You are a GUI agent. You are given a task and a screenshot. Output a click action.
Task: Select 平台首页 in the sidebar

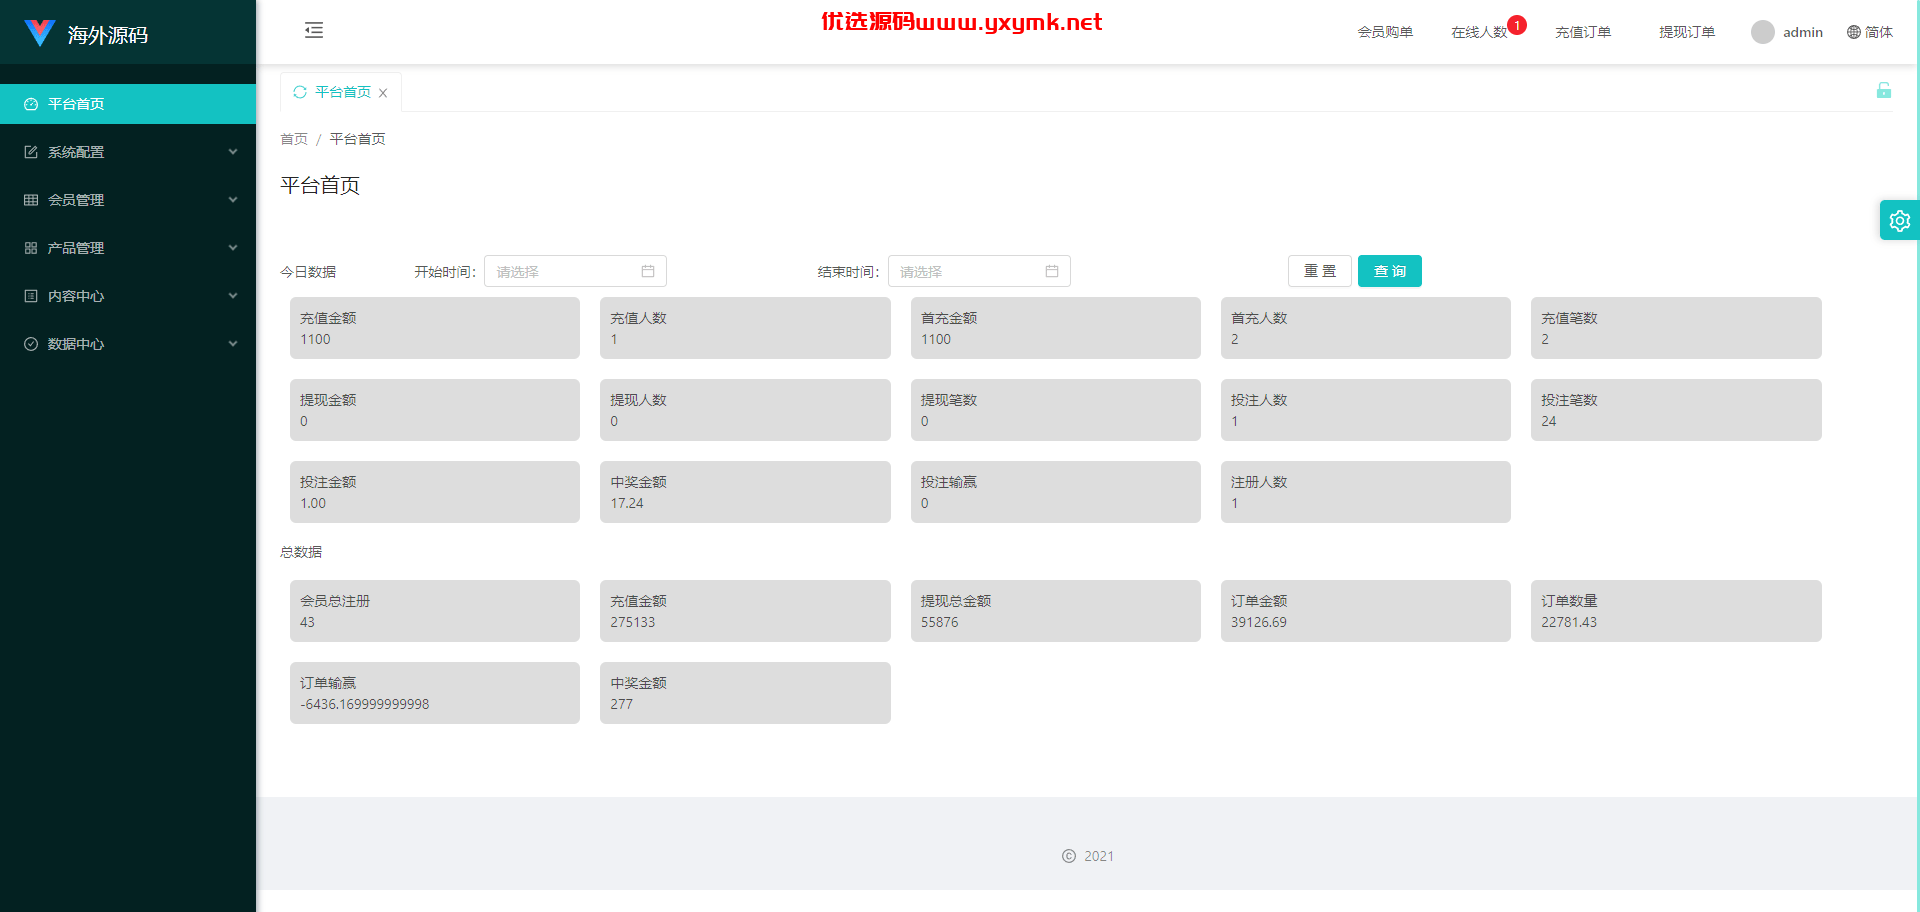point(128,104)
